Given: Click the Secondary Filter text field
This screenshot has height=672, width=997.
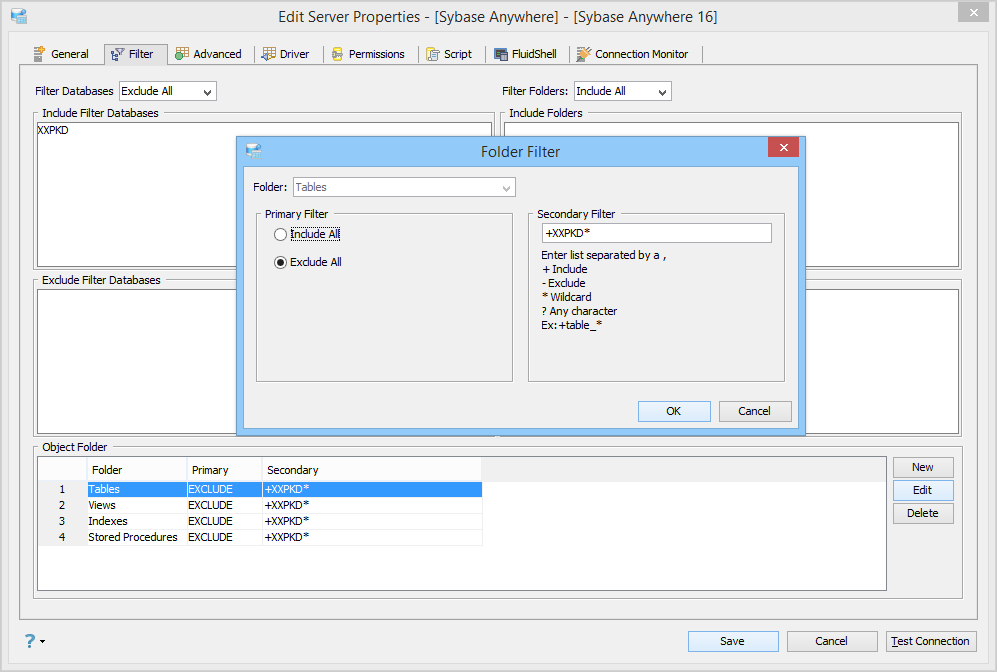Looking at the screenshot, I should [657, 233].
